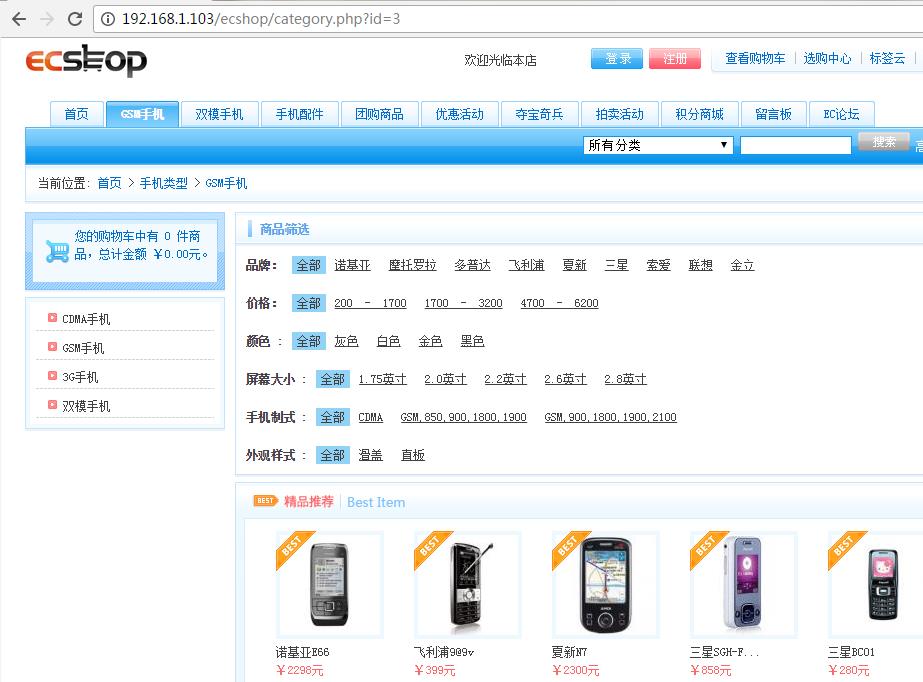Open 选购中心 link
Viewport: 923px width, 682px height.
click(827, 58)
